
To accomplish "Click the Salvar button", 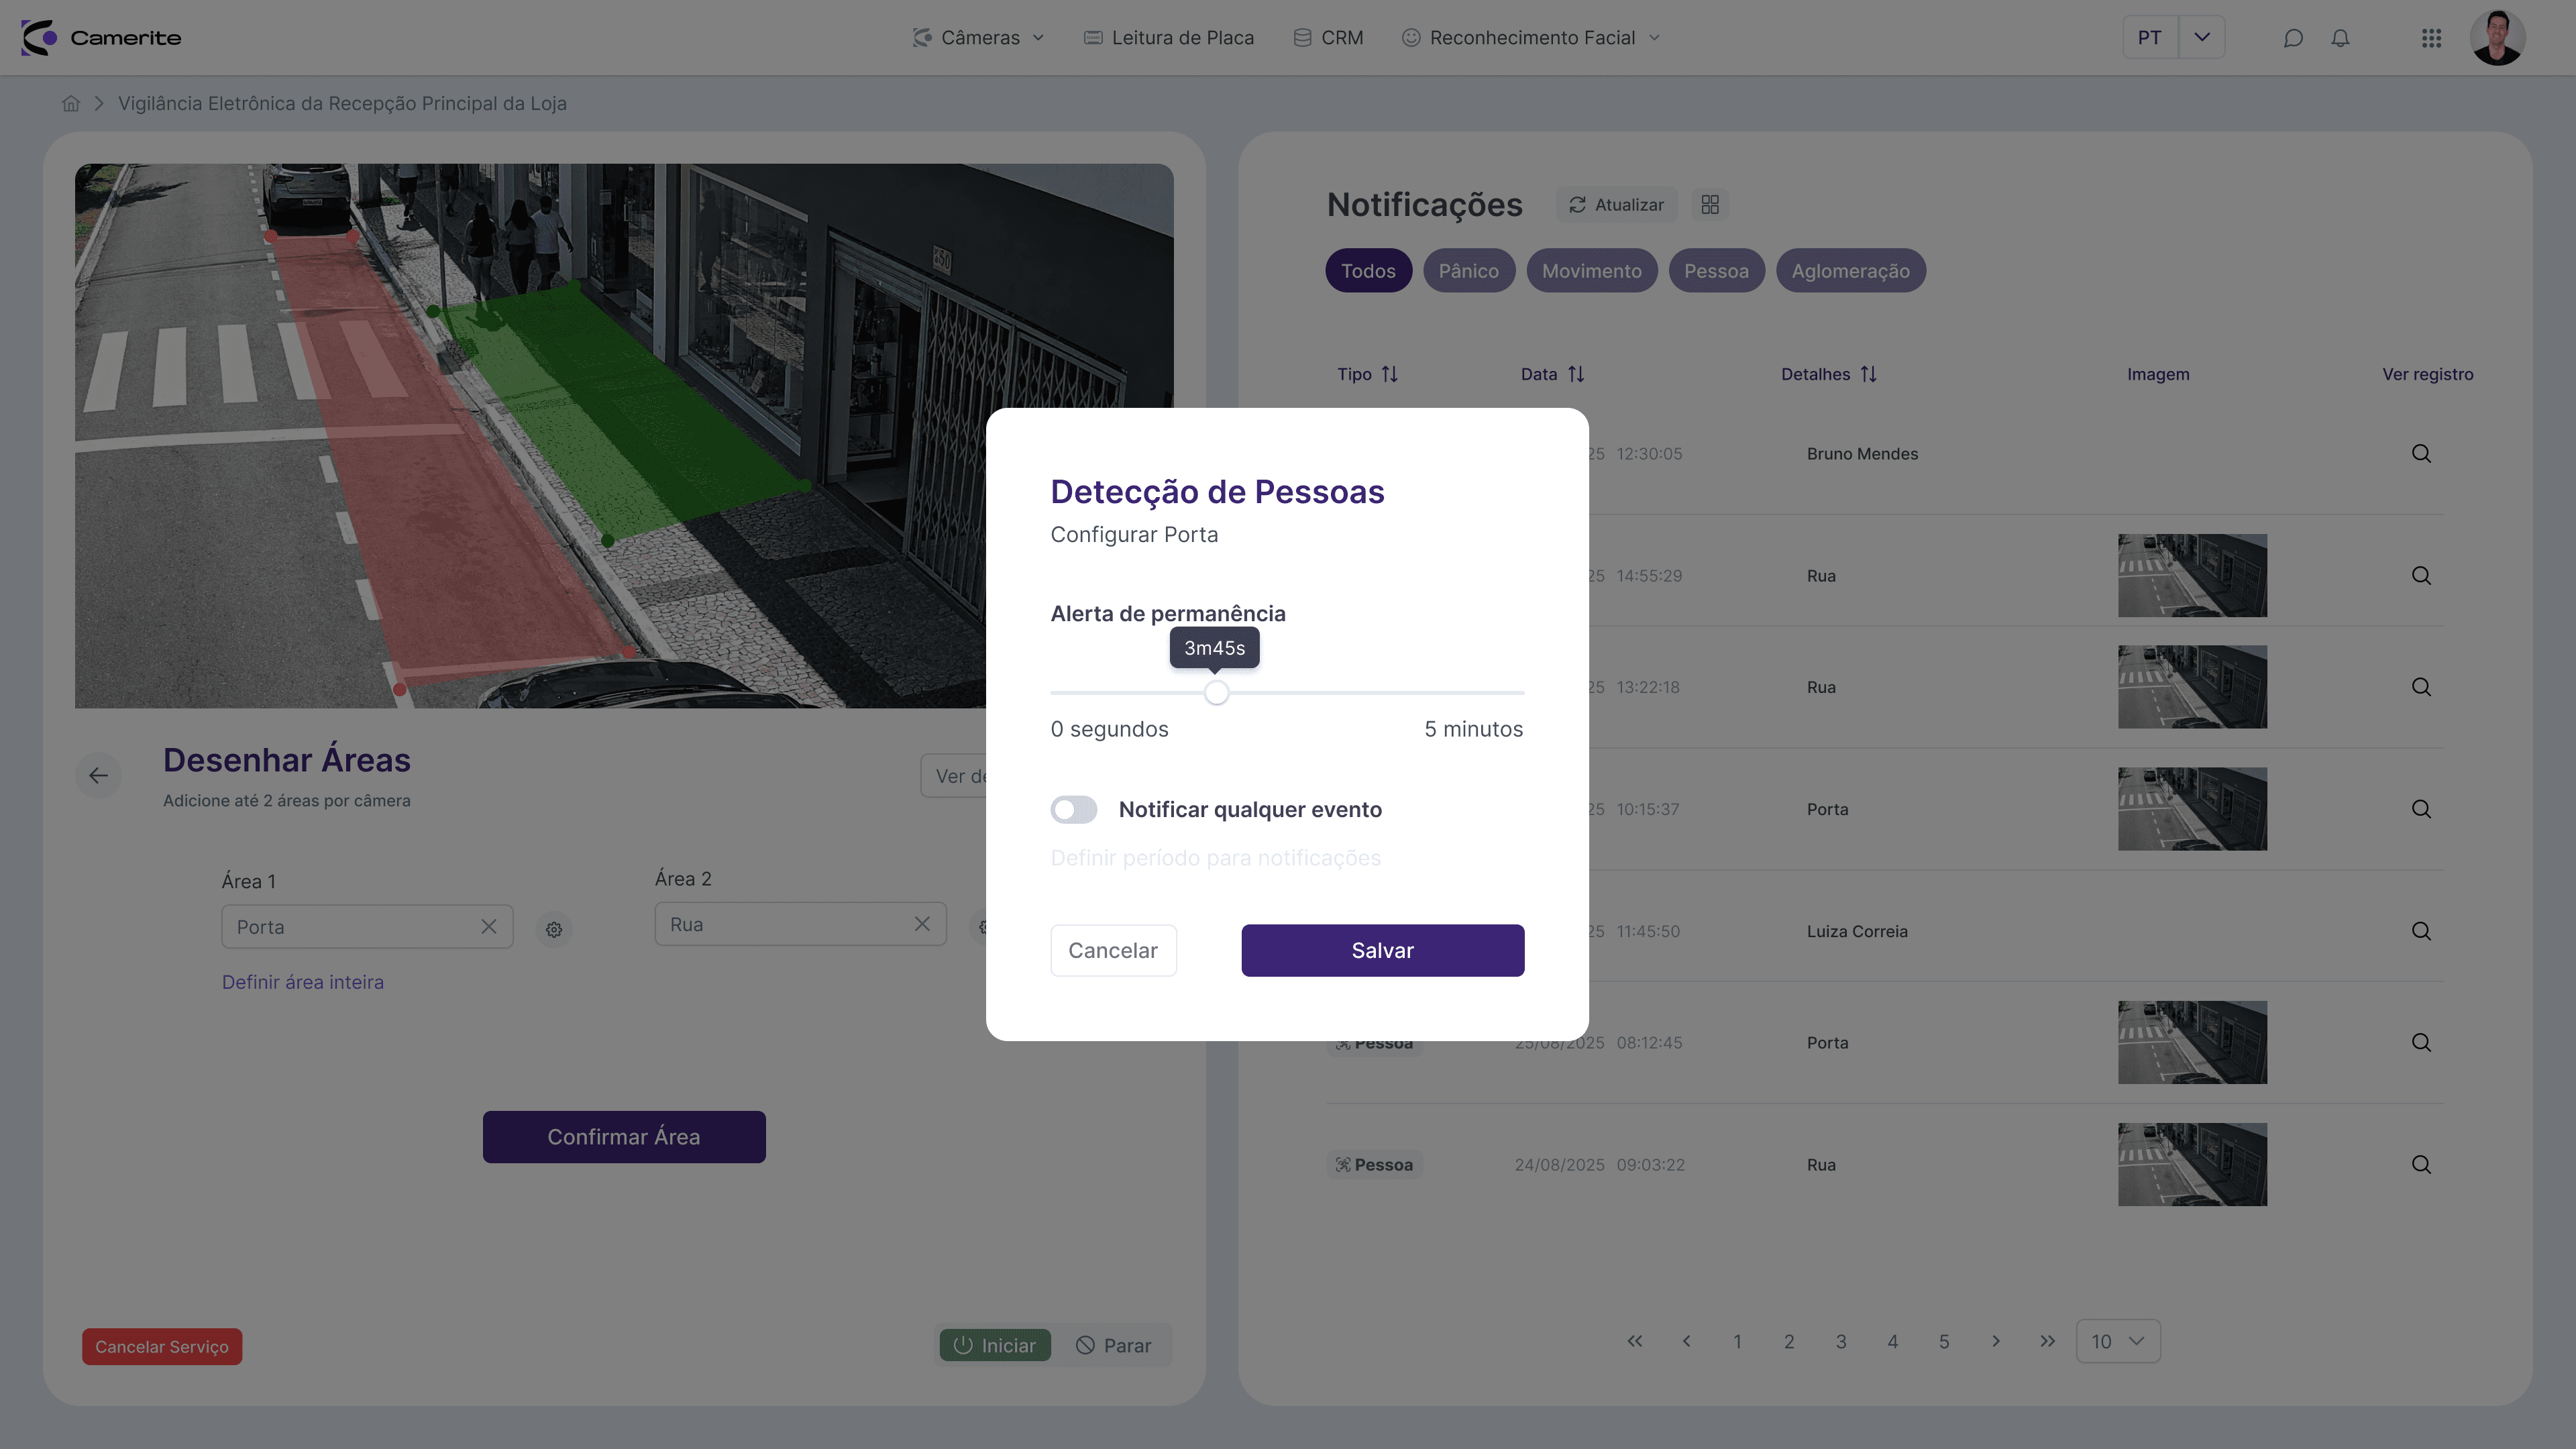I will 1382,950.
